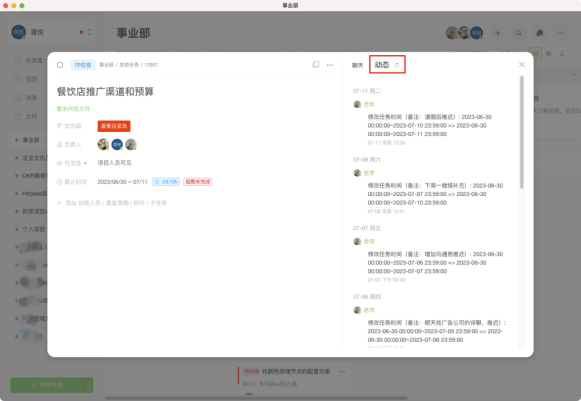Click the 优先级 priority field label
The height and width of the screenshot is (401, 581).
coord(69,126)
